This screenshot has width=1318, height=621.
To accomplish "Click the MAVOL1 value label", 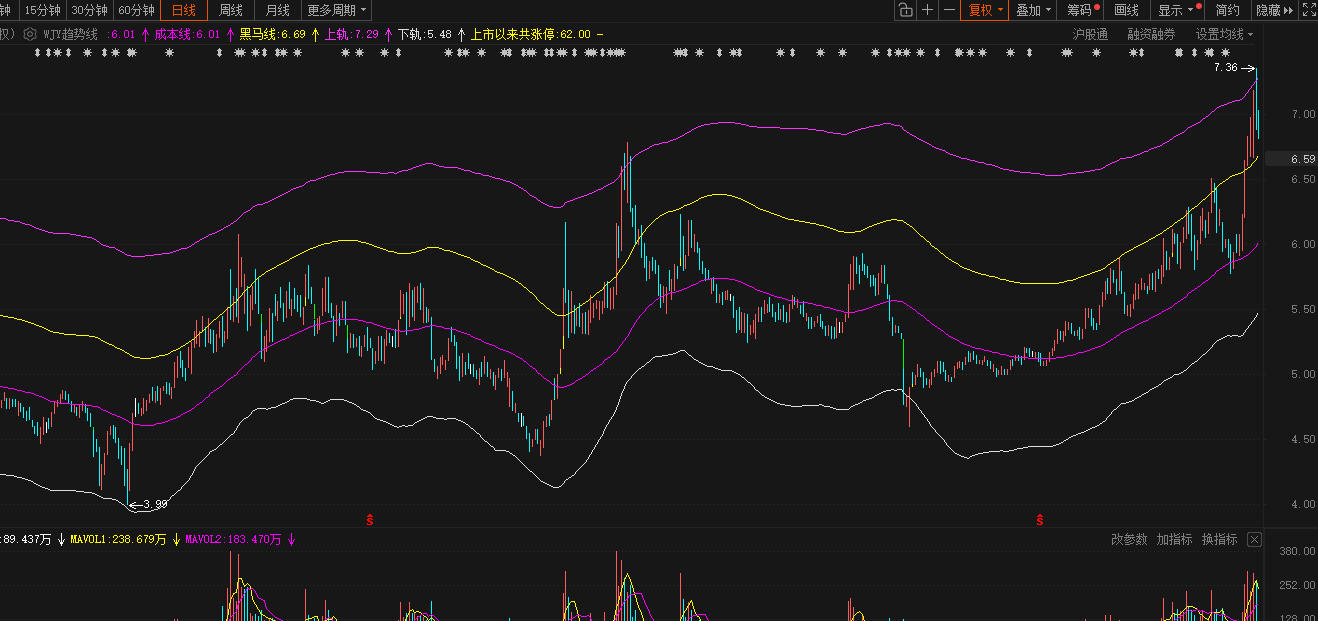I will pos(118,540).
